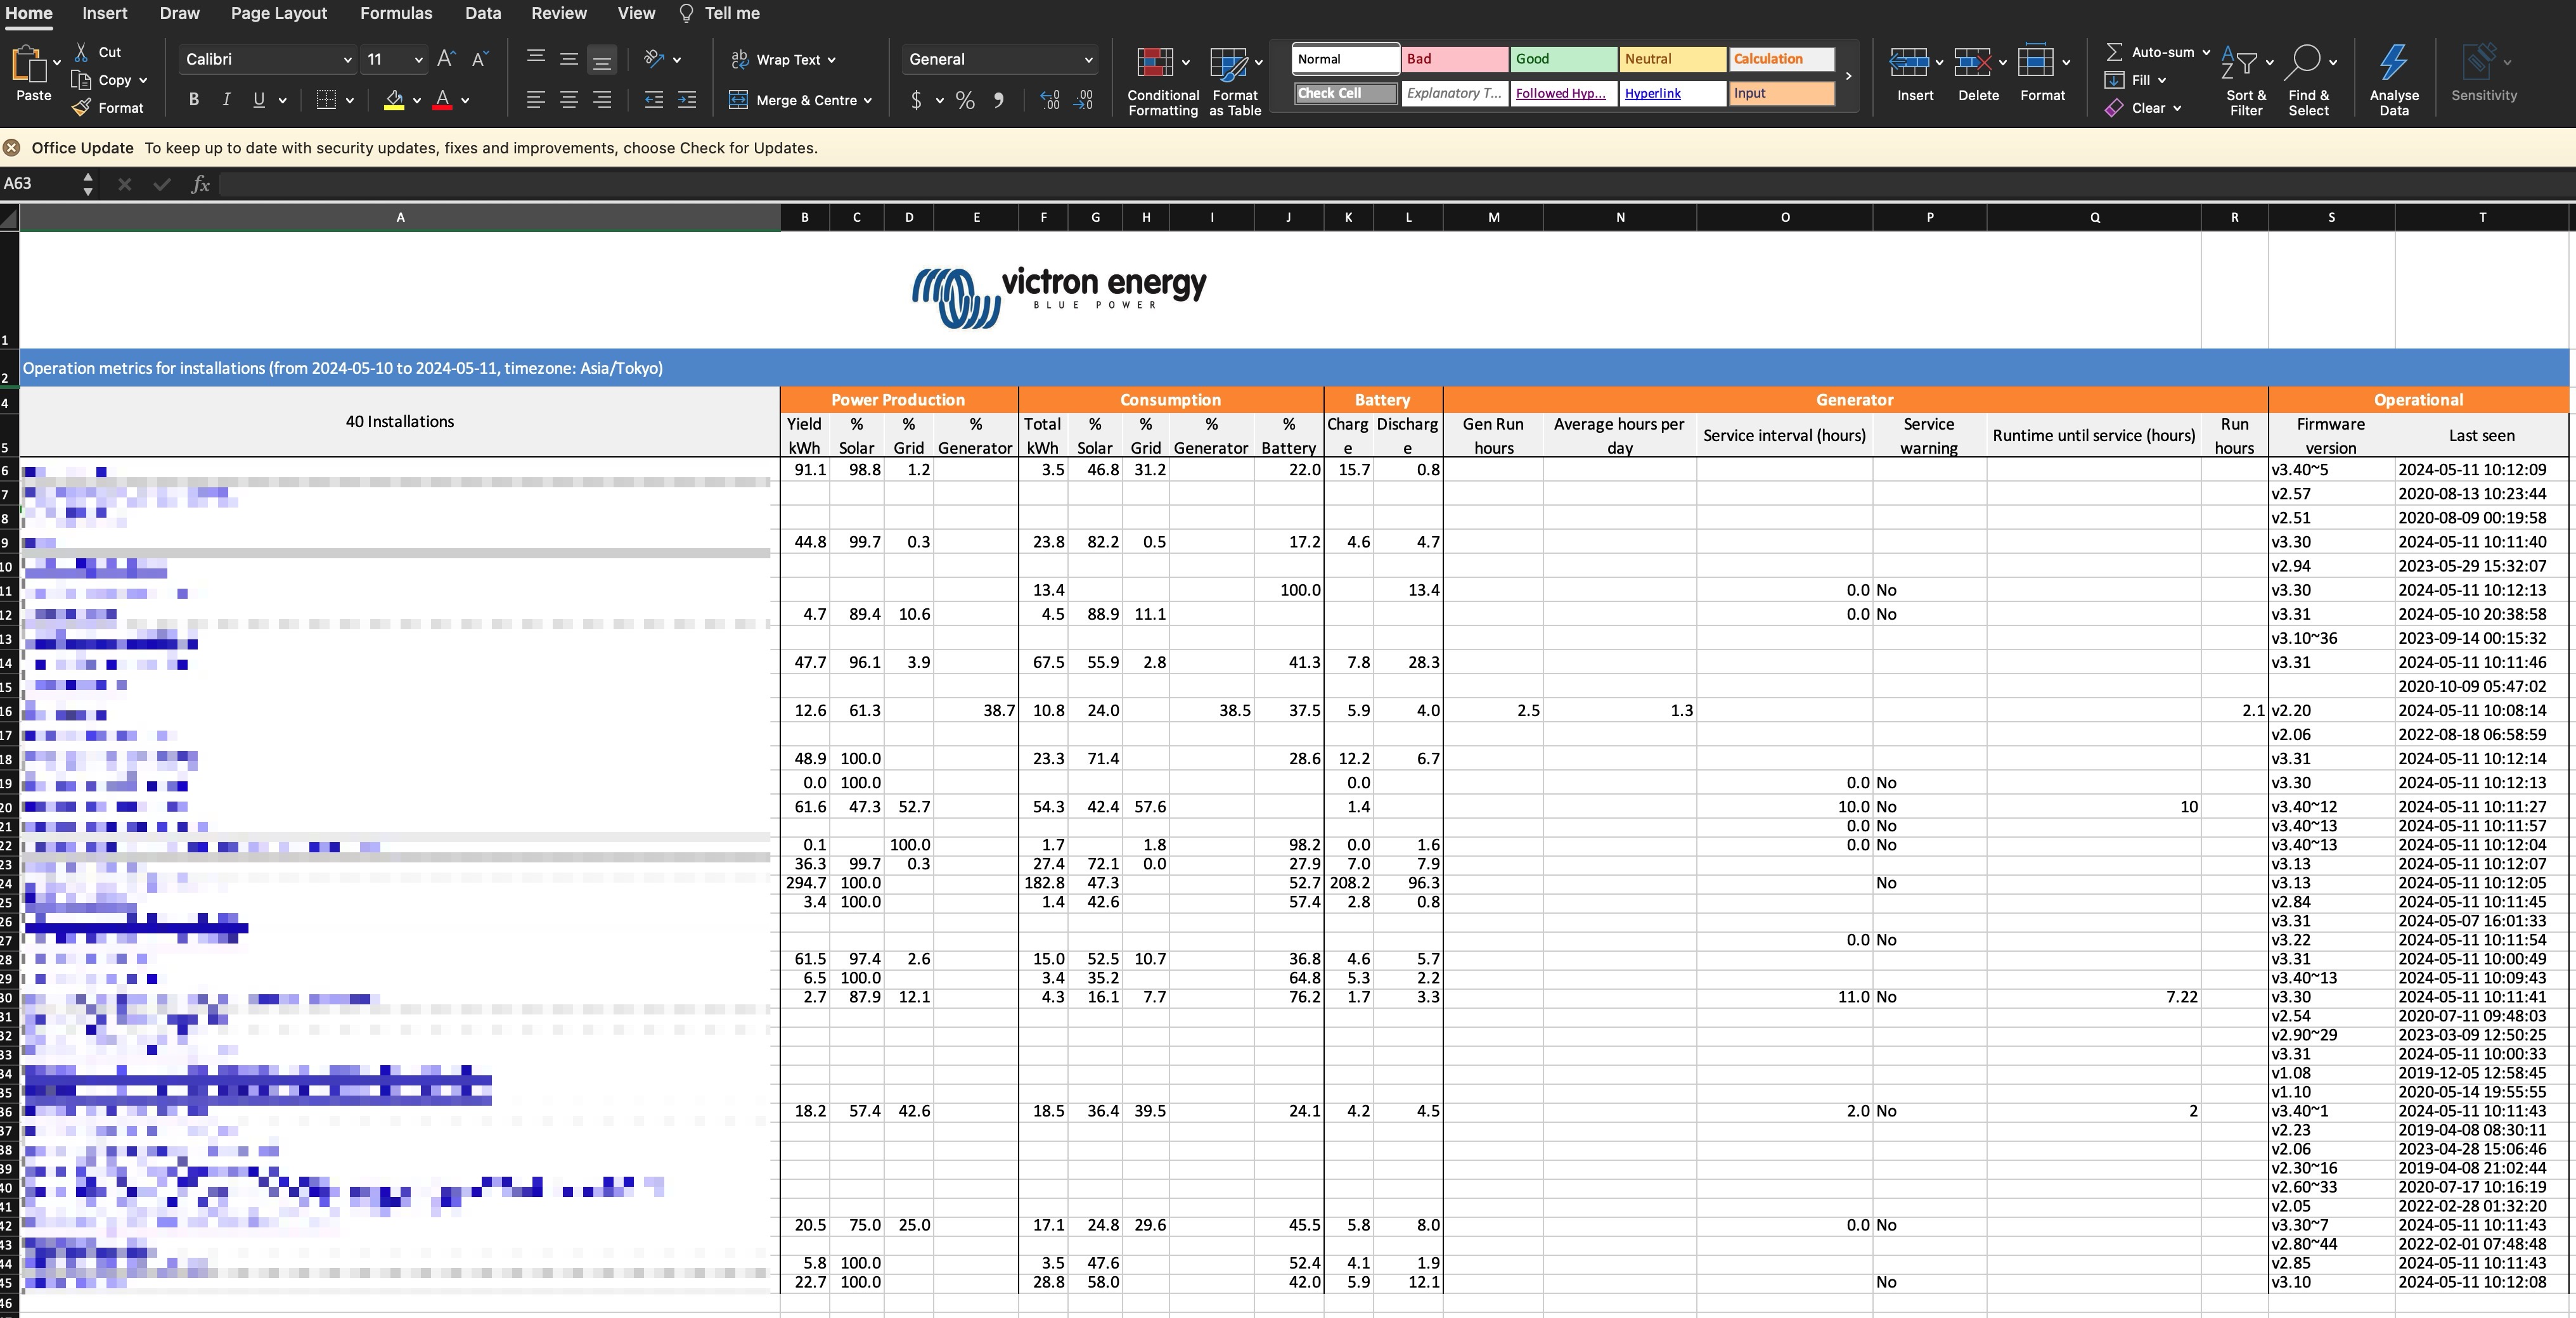Click the Analyse Data icon

coord(2393,62)
